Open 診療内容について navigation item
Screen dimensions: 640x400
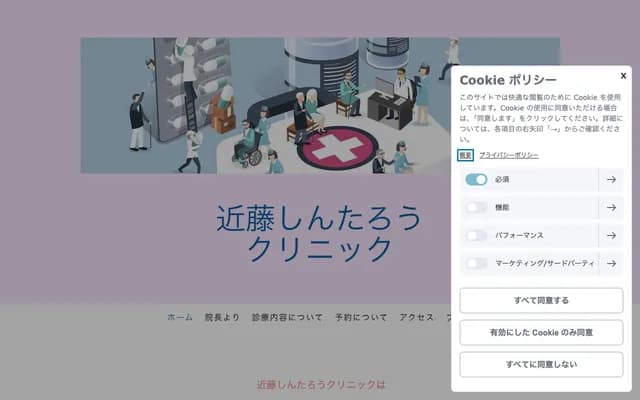287,317
